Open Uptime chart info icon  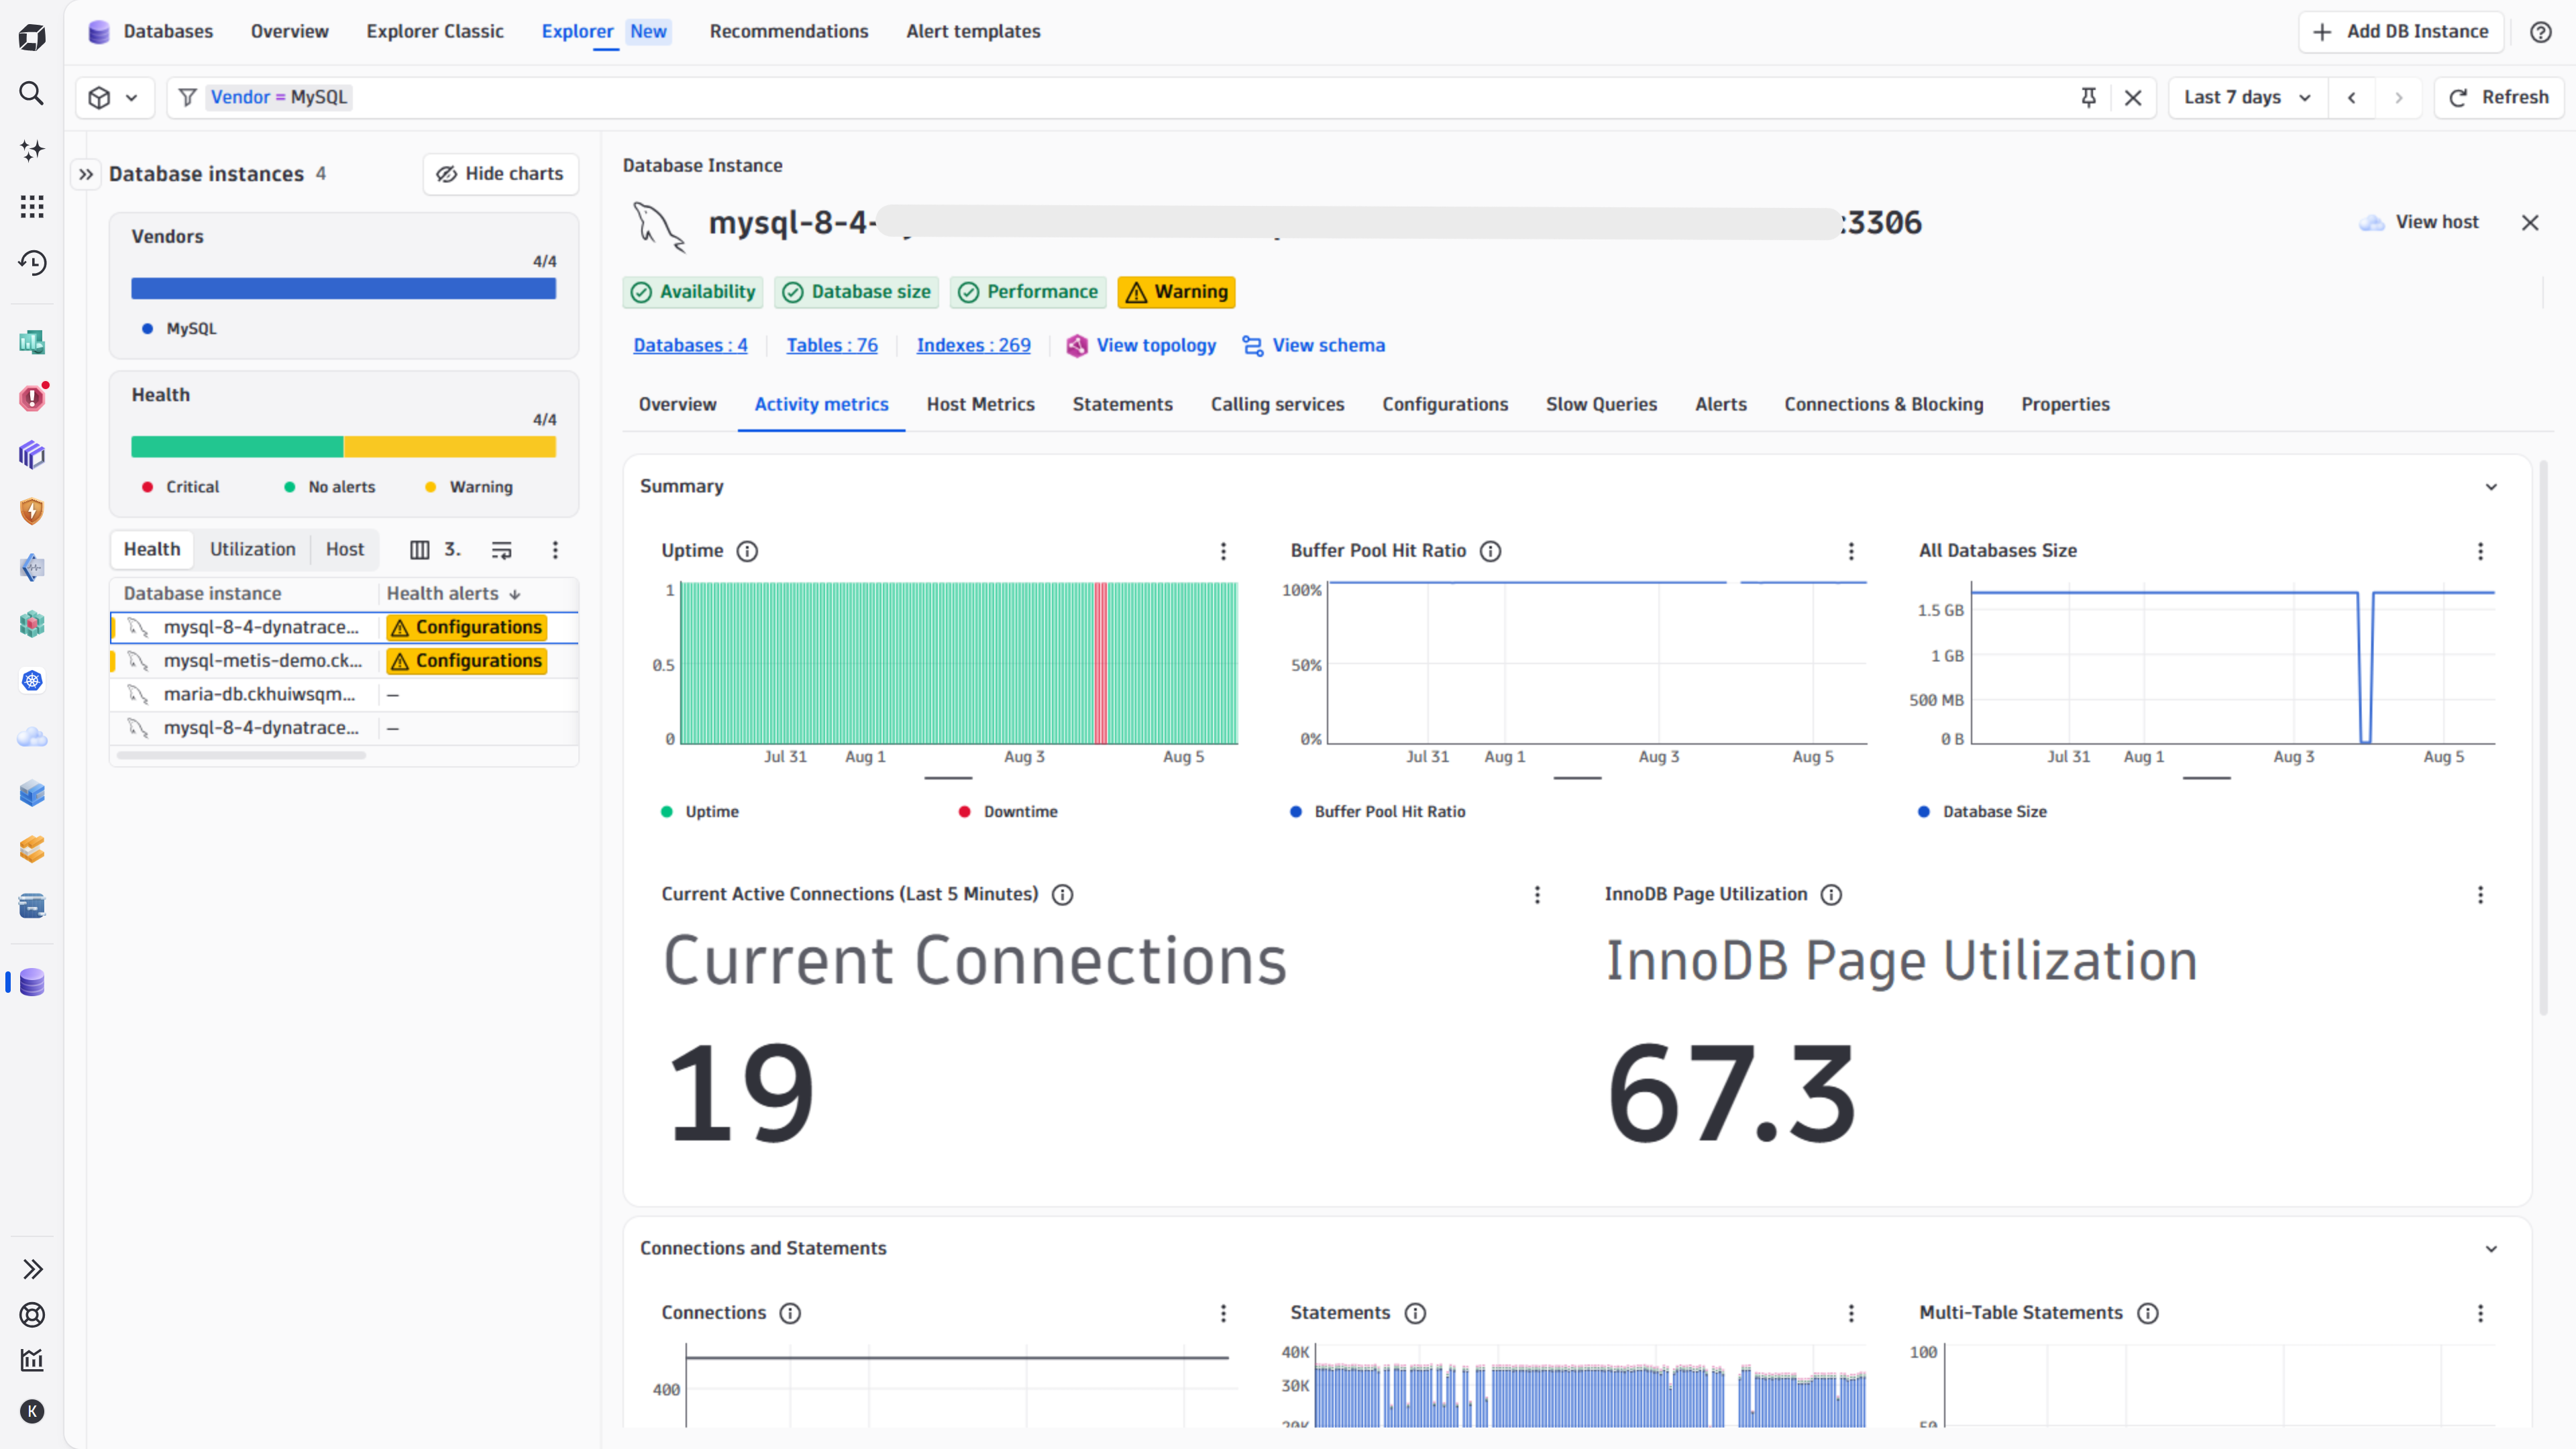click(x=747, y=551)
